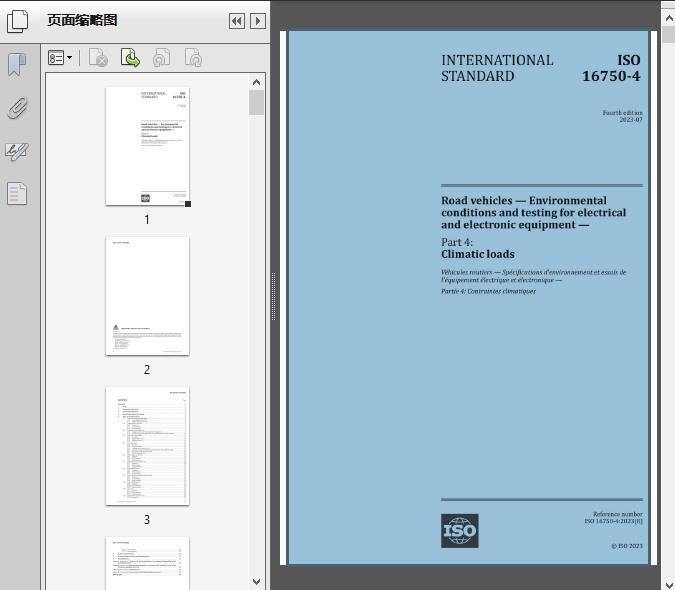Viewport: 675px width, 590px height.
Task: Select page 1 thumbnail
Action: click(x=147, y=146)
